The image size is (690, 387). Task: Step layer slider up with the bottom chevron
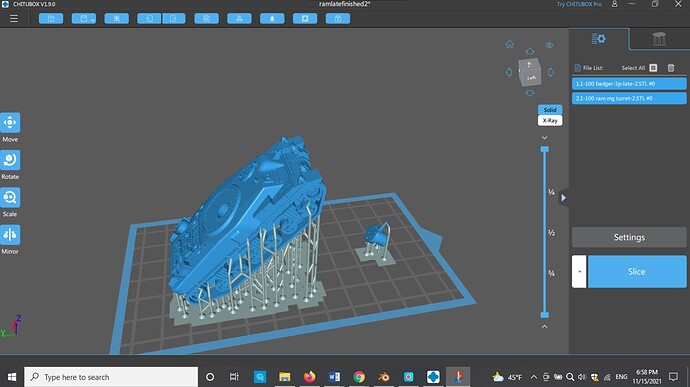click(x=545, y=326)
